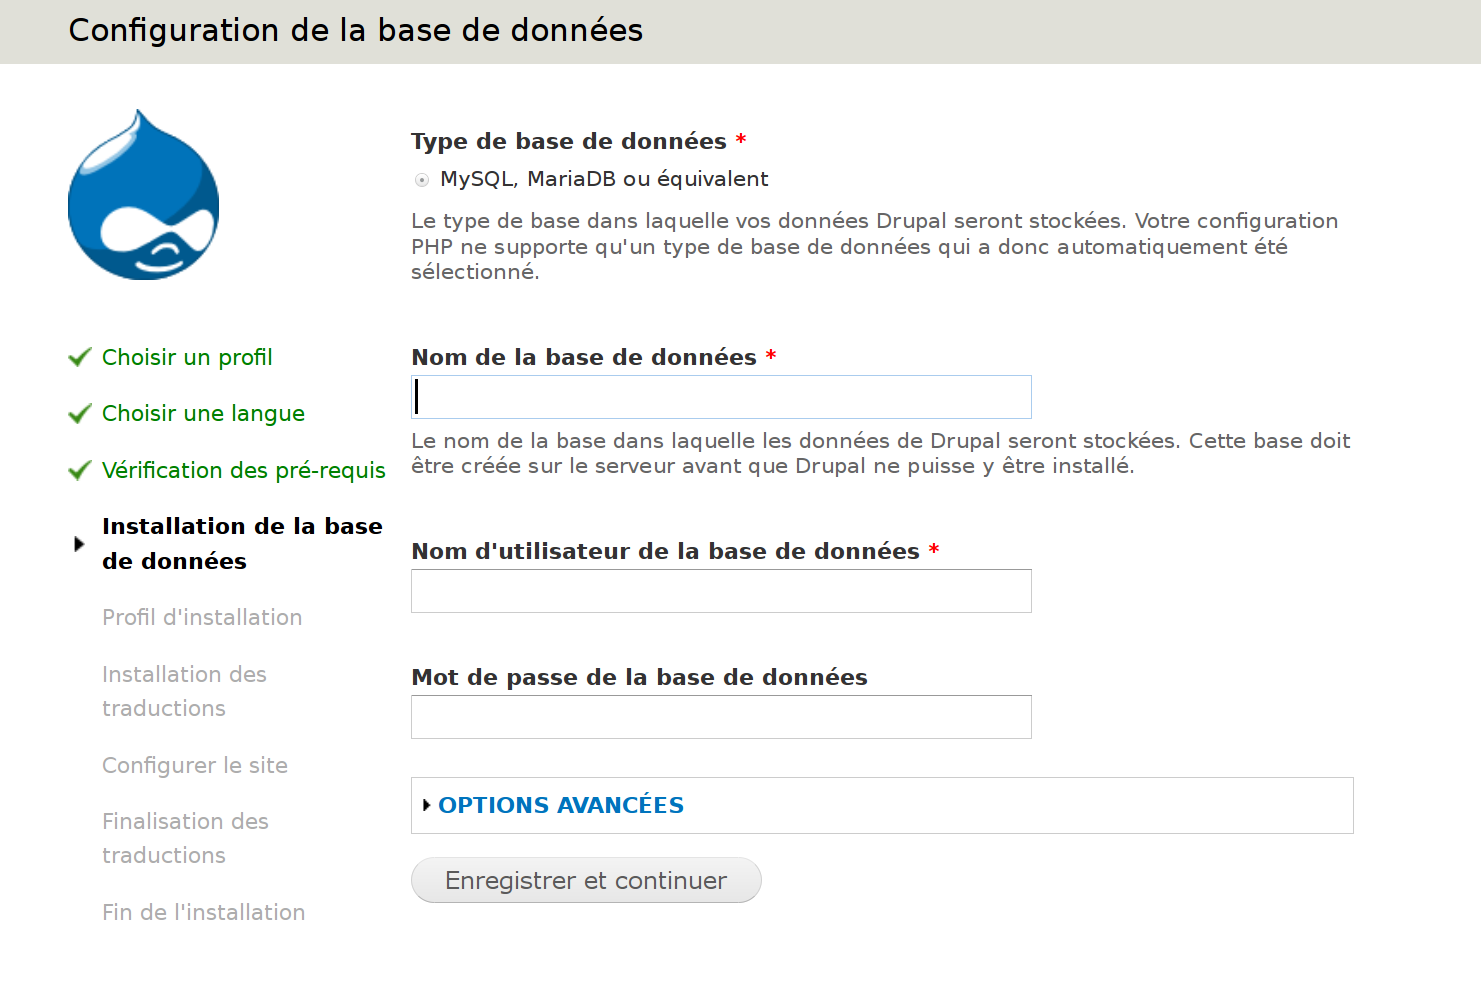Viewport: 1481px width, 990px height.
Task: Click the Mot de passe input field
Action: click(x=721, y=717)
